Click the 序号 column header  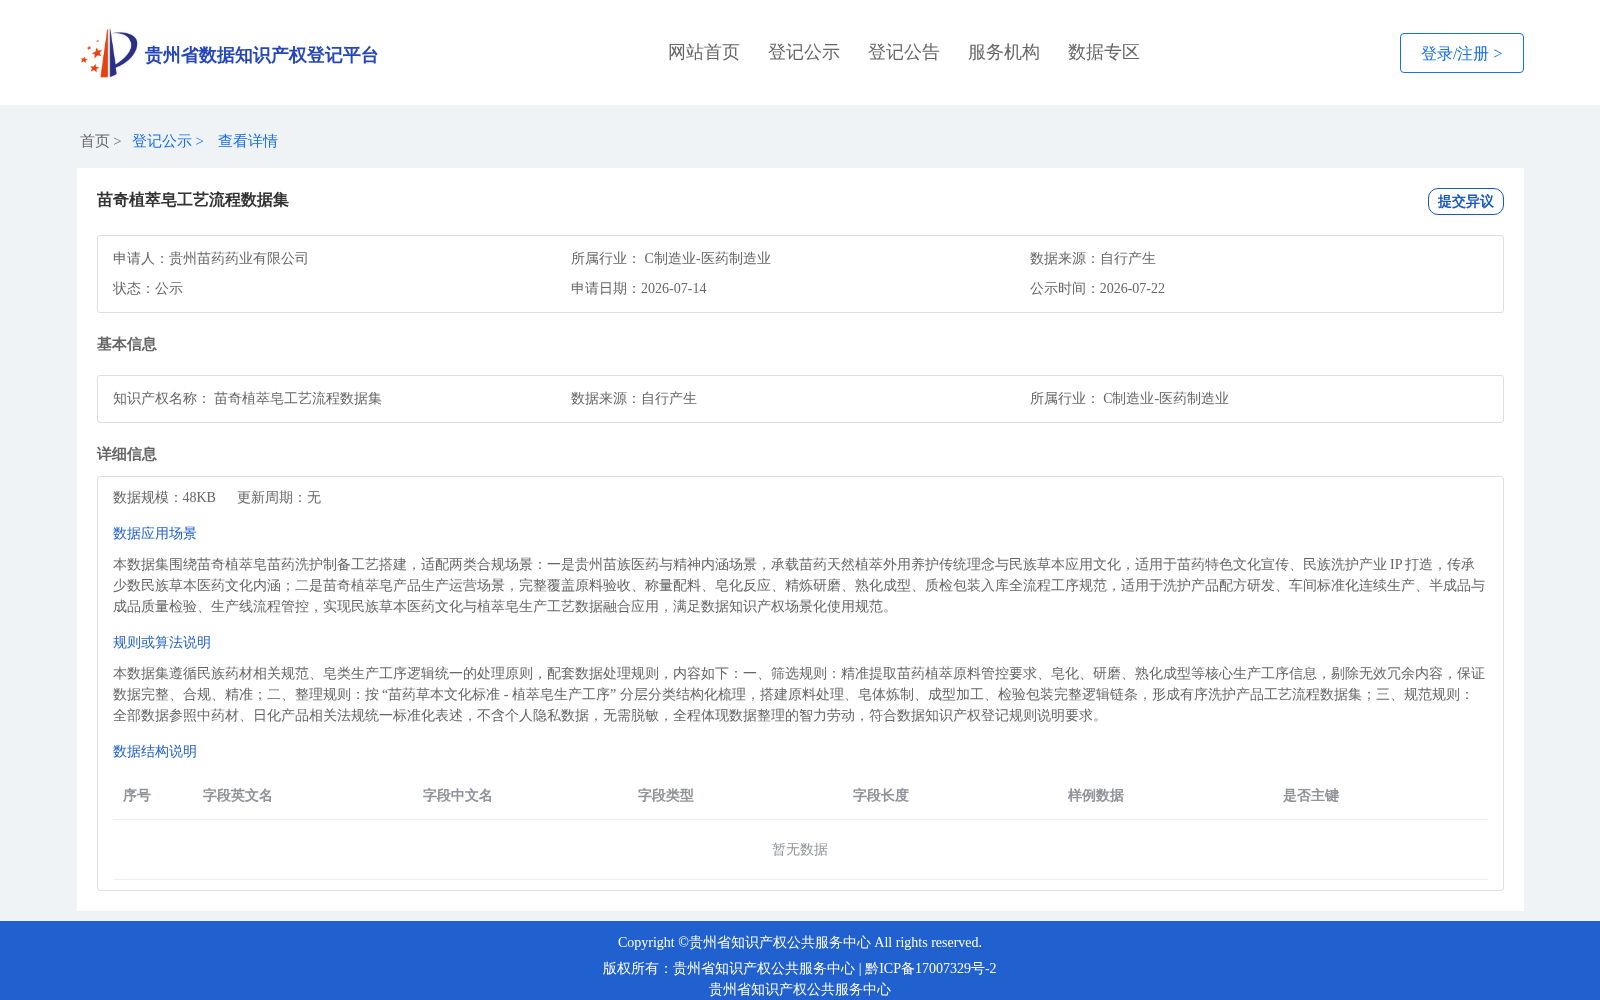pyautogui.click(x=137, y=795)
